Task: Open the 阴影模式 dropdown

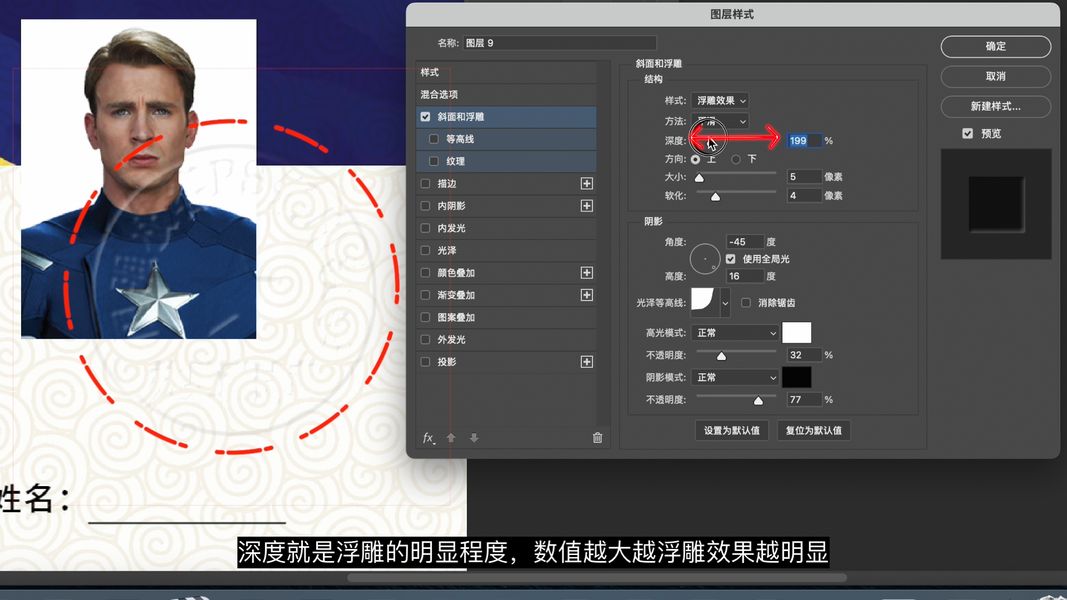Action: point(735,378)
